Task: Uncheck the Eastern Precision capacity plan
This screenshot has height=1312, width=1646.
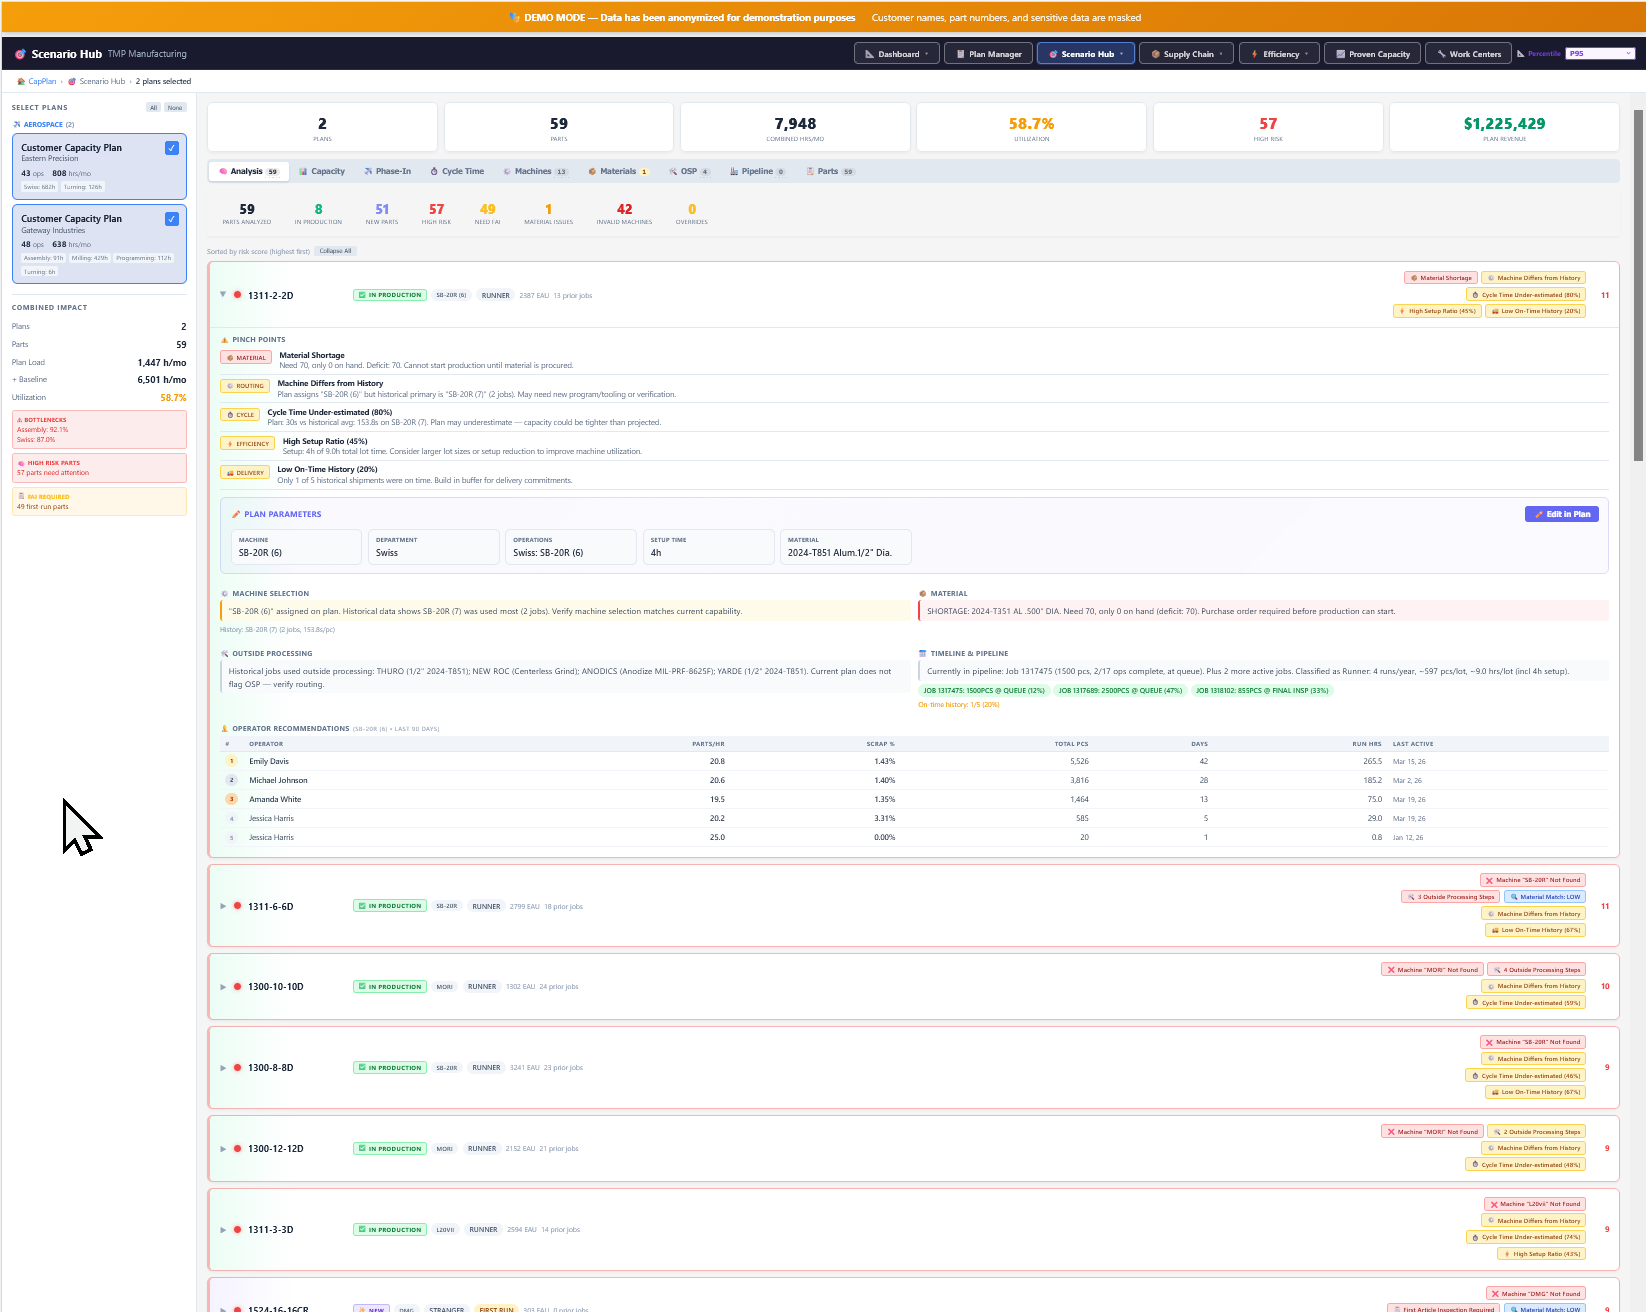Action: click(172, 148)
